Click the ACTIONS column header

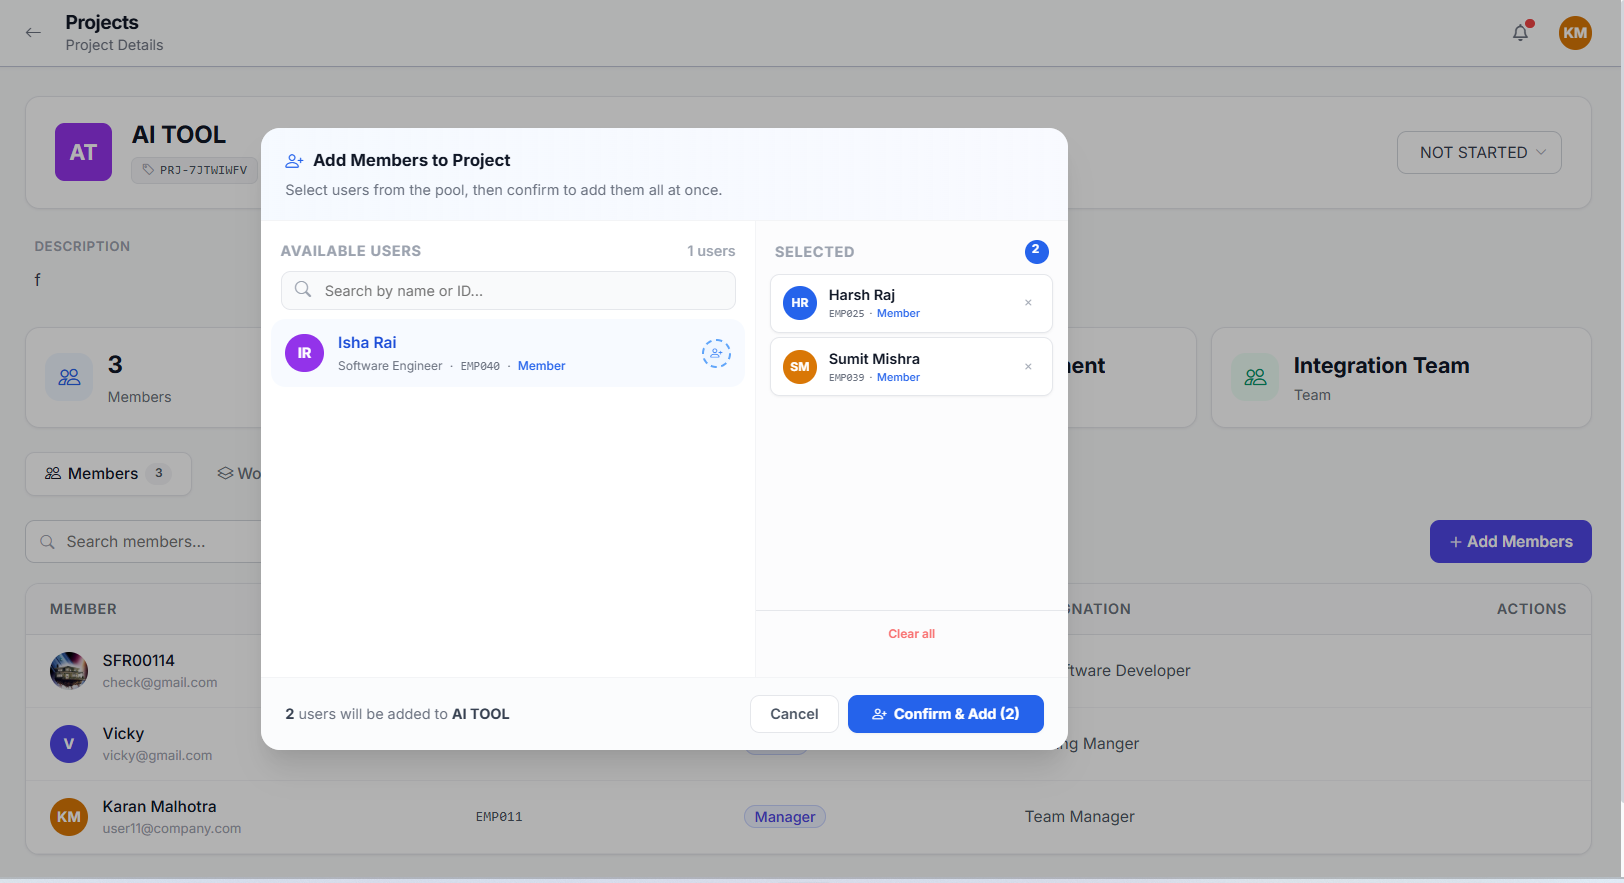click(x=1531, y=609)
